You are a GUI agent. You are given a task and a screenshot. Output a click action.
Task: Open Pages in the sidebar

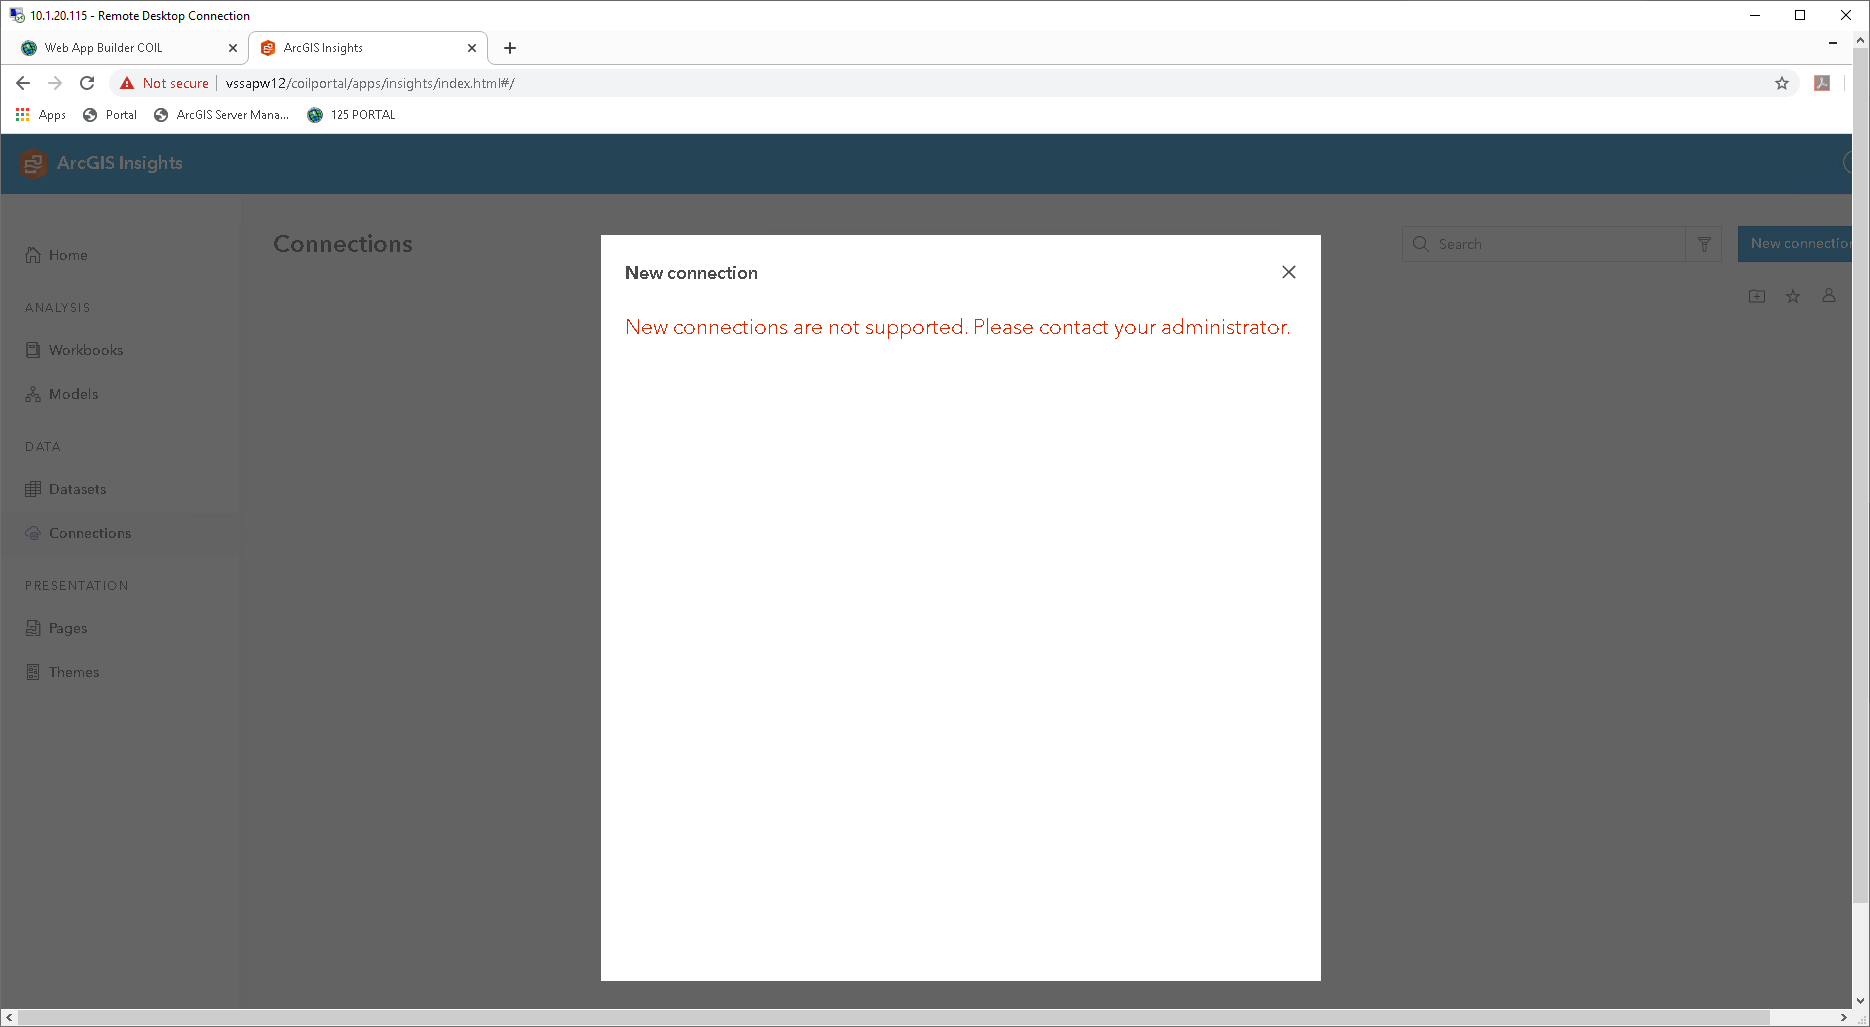pyautogui.click(x=57, y=628)
